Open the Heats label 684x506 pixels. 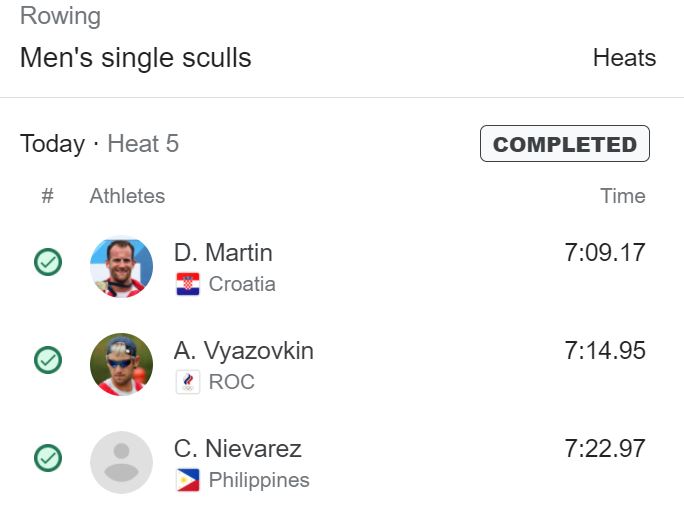pyautogui.click(x=624, y=58)
